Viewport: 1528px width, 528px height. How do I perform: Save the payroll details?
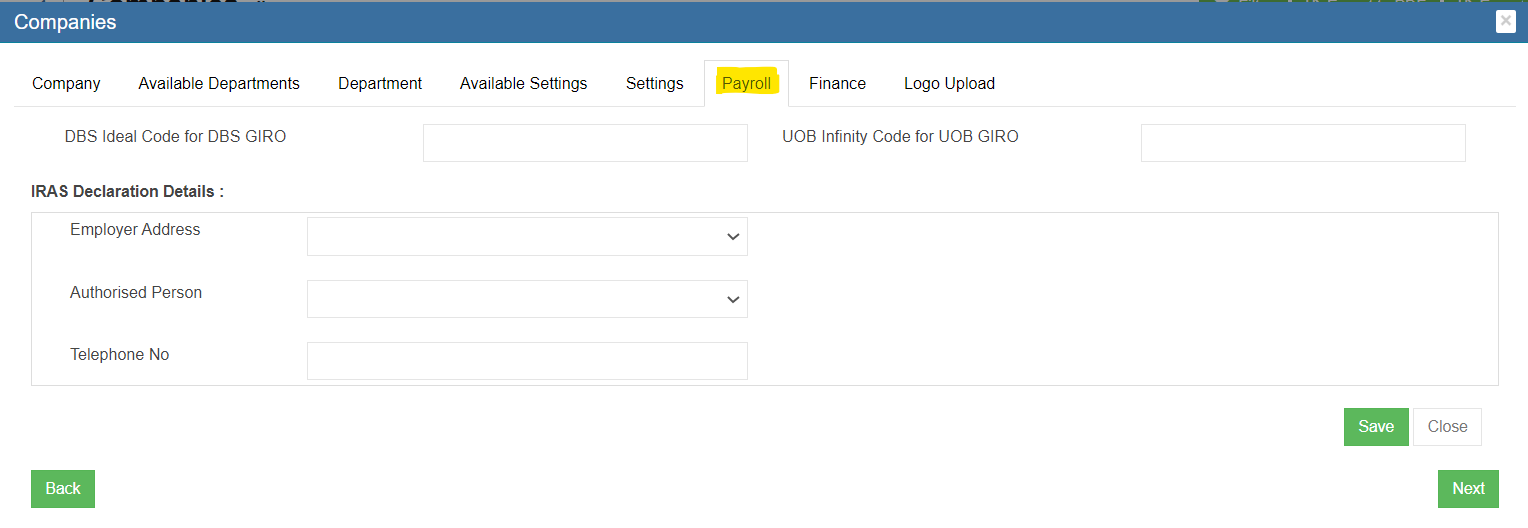tap(1375, 427)
